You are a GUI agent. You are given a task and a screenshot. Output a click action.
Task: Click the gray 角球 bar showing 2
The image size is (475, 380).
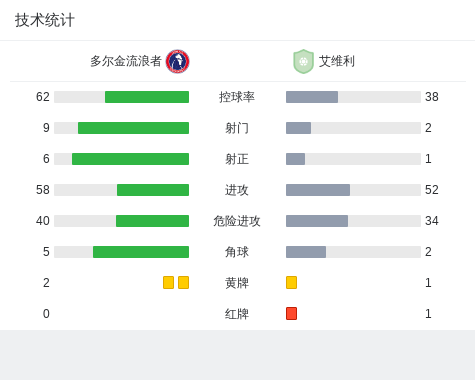pyautogui.click(x=306, y=252)
